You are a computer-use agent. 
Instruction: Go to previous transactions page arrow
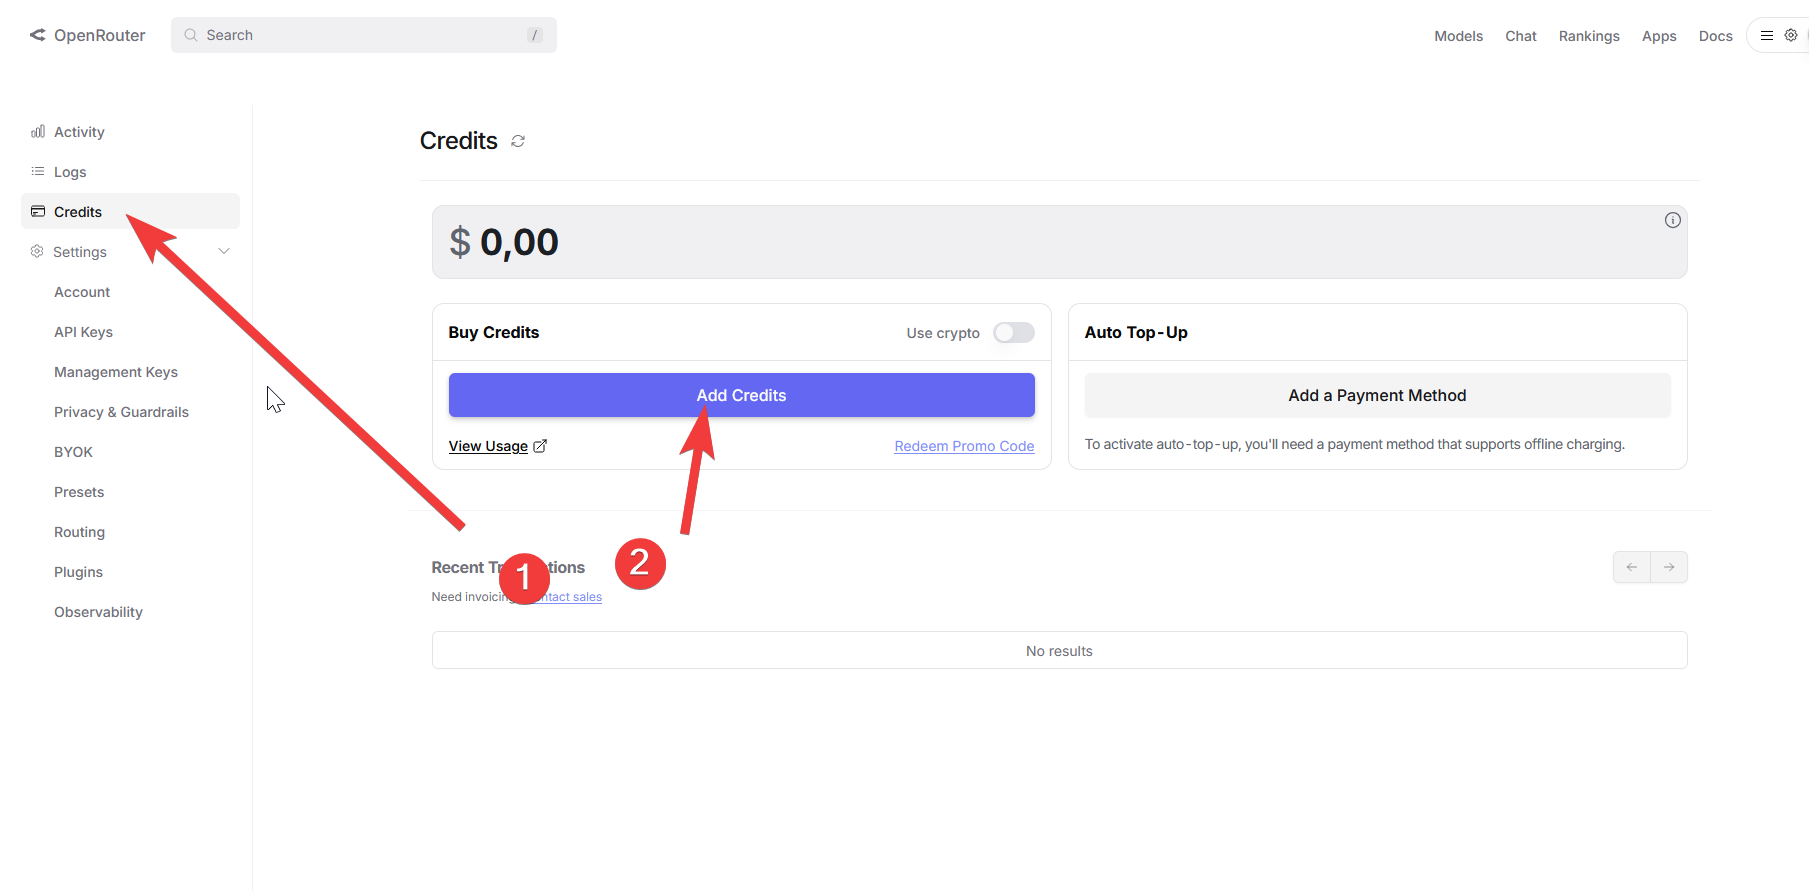1632,567
